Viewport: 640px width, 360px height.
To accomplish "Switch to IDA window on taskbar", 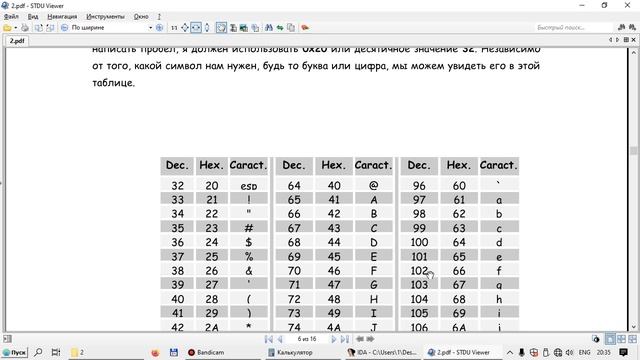I will pos(382,352).
